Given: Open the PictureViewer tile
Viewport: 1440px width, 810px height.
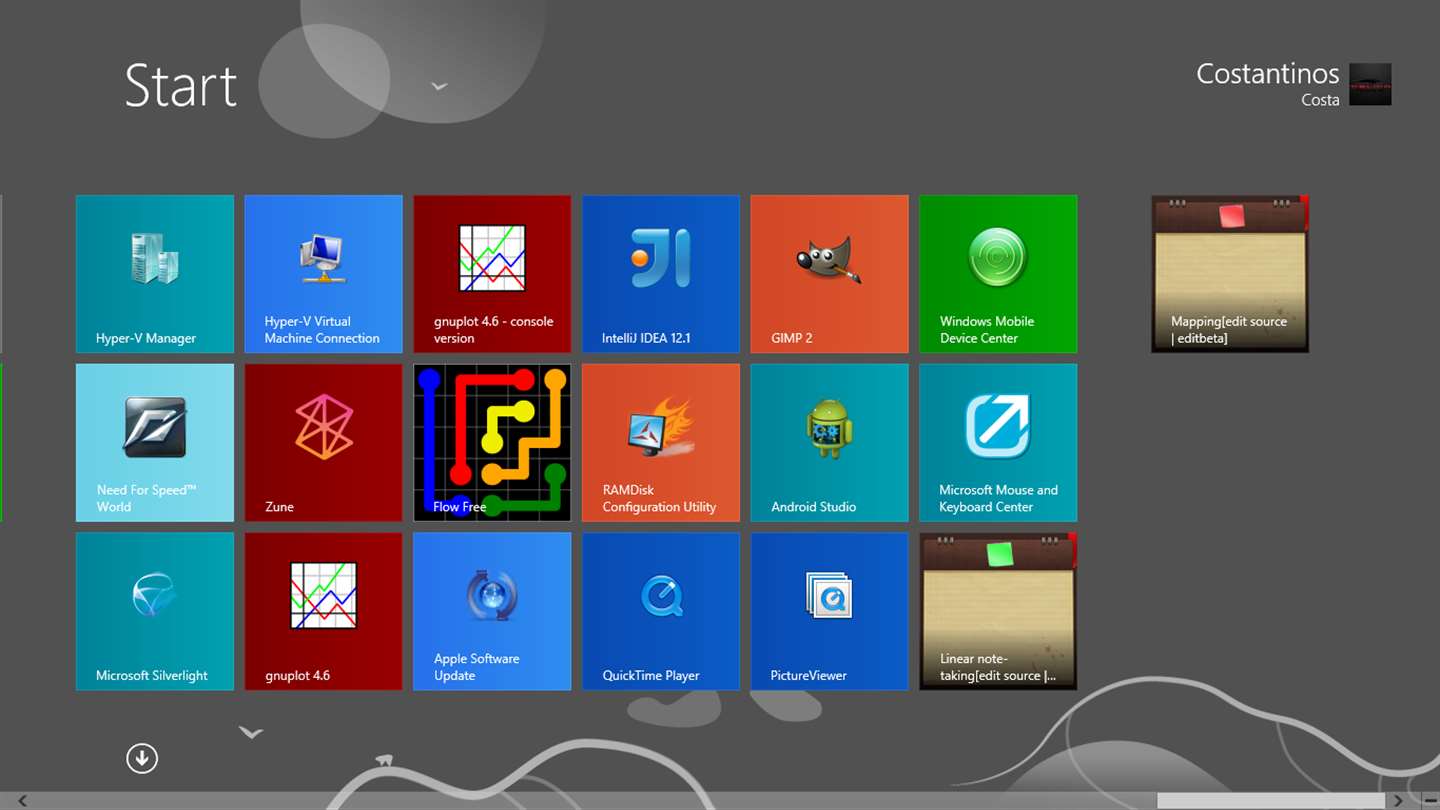Looking at the screenshot, I should pyautogui.click(x=830, y=611).
